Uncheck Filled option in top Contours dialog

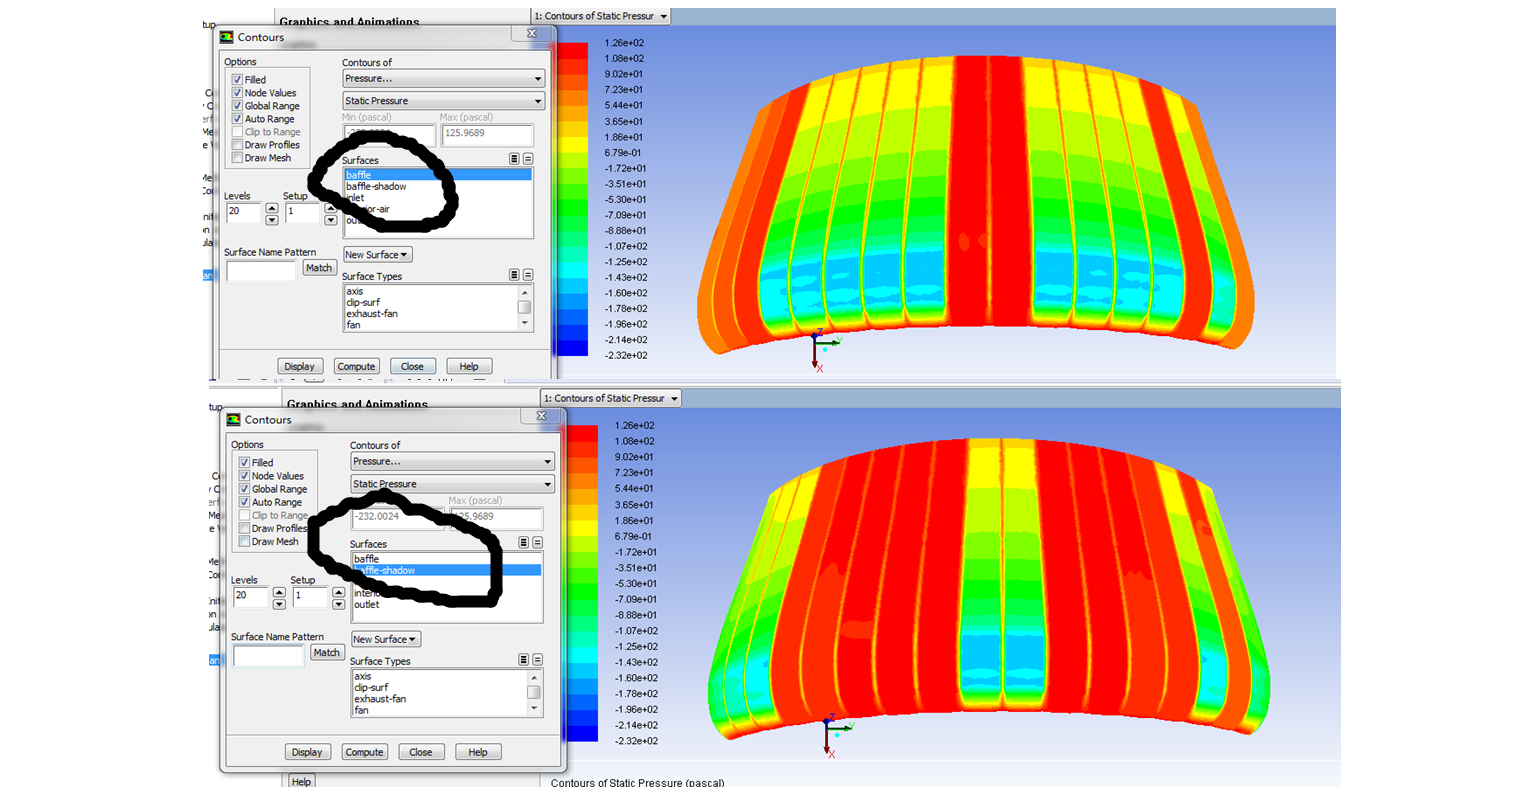coord(237,80)
